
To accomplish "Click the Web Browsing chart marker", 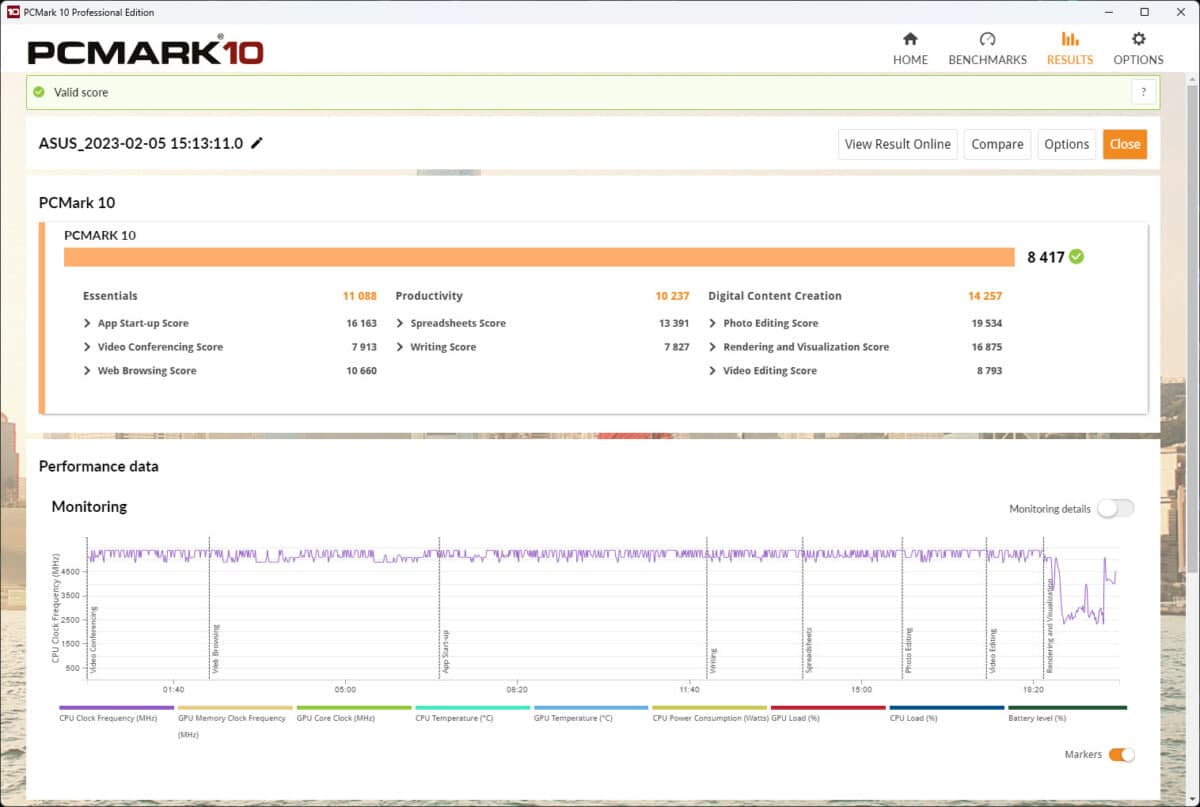I will [x=215, y=648].
